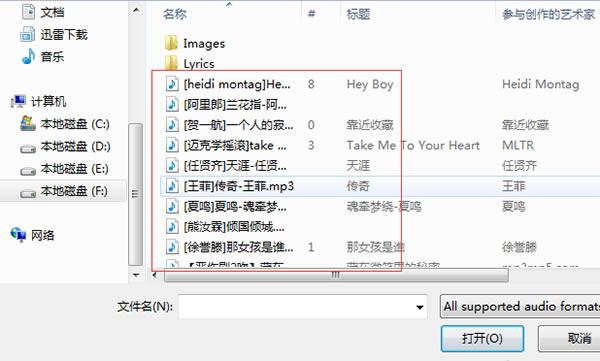Open the Lyrics folder icon
The height and width of the screenshot is (361, 600).
coord(171,63)
